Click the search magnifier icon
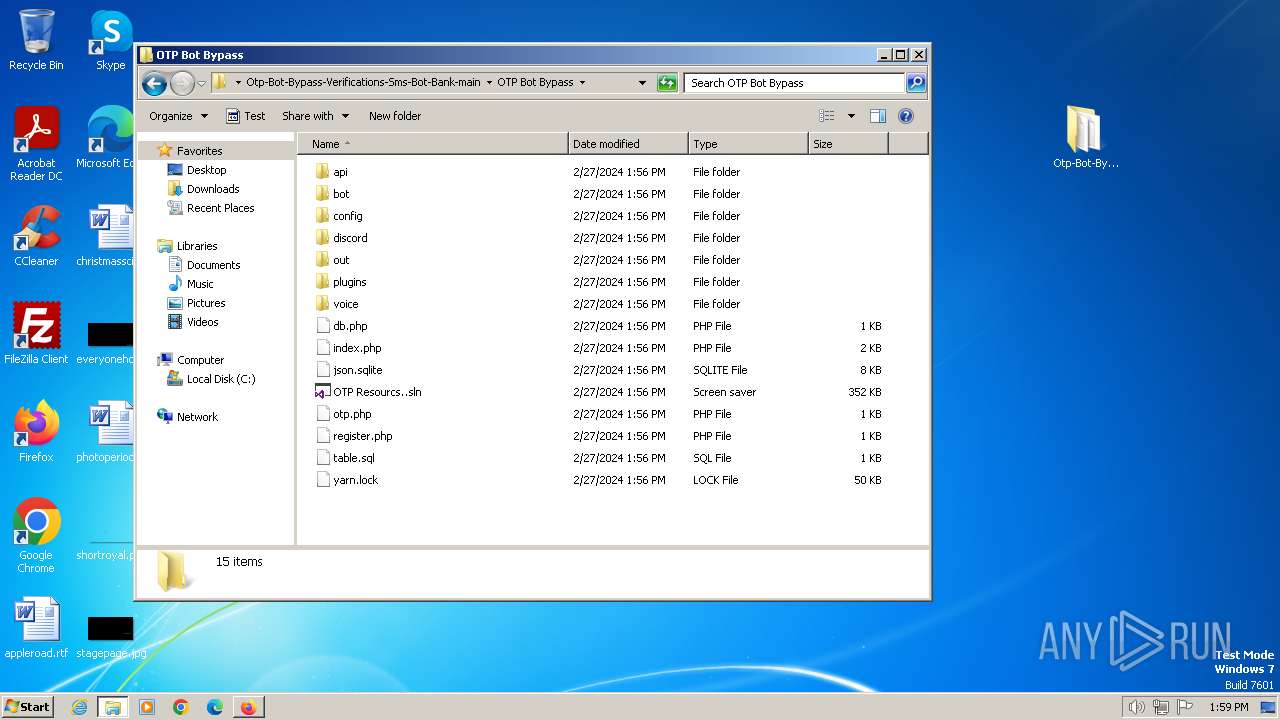Viewport: 1280px width, 720px height. 915,83
